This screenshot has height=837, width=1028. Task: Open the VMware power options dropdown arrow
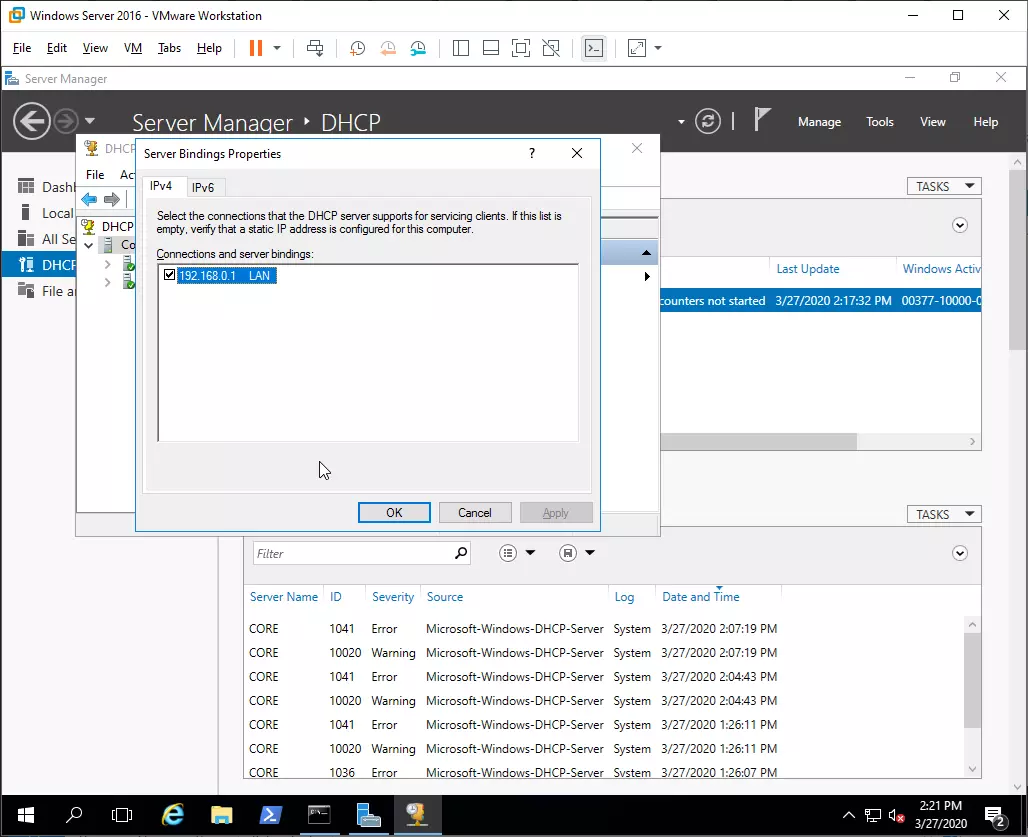pyautogui.click(x=277, y=48)
